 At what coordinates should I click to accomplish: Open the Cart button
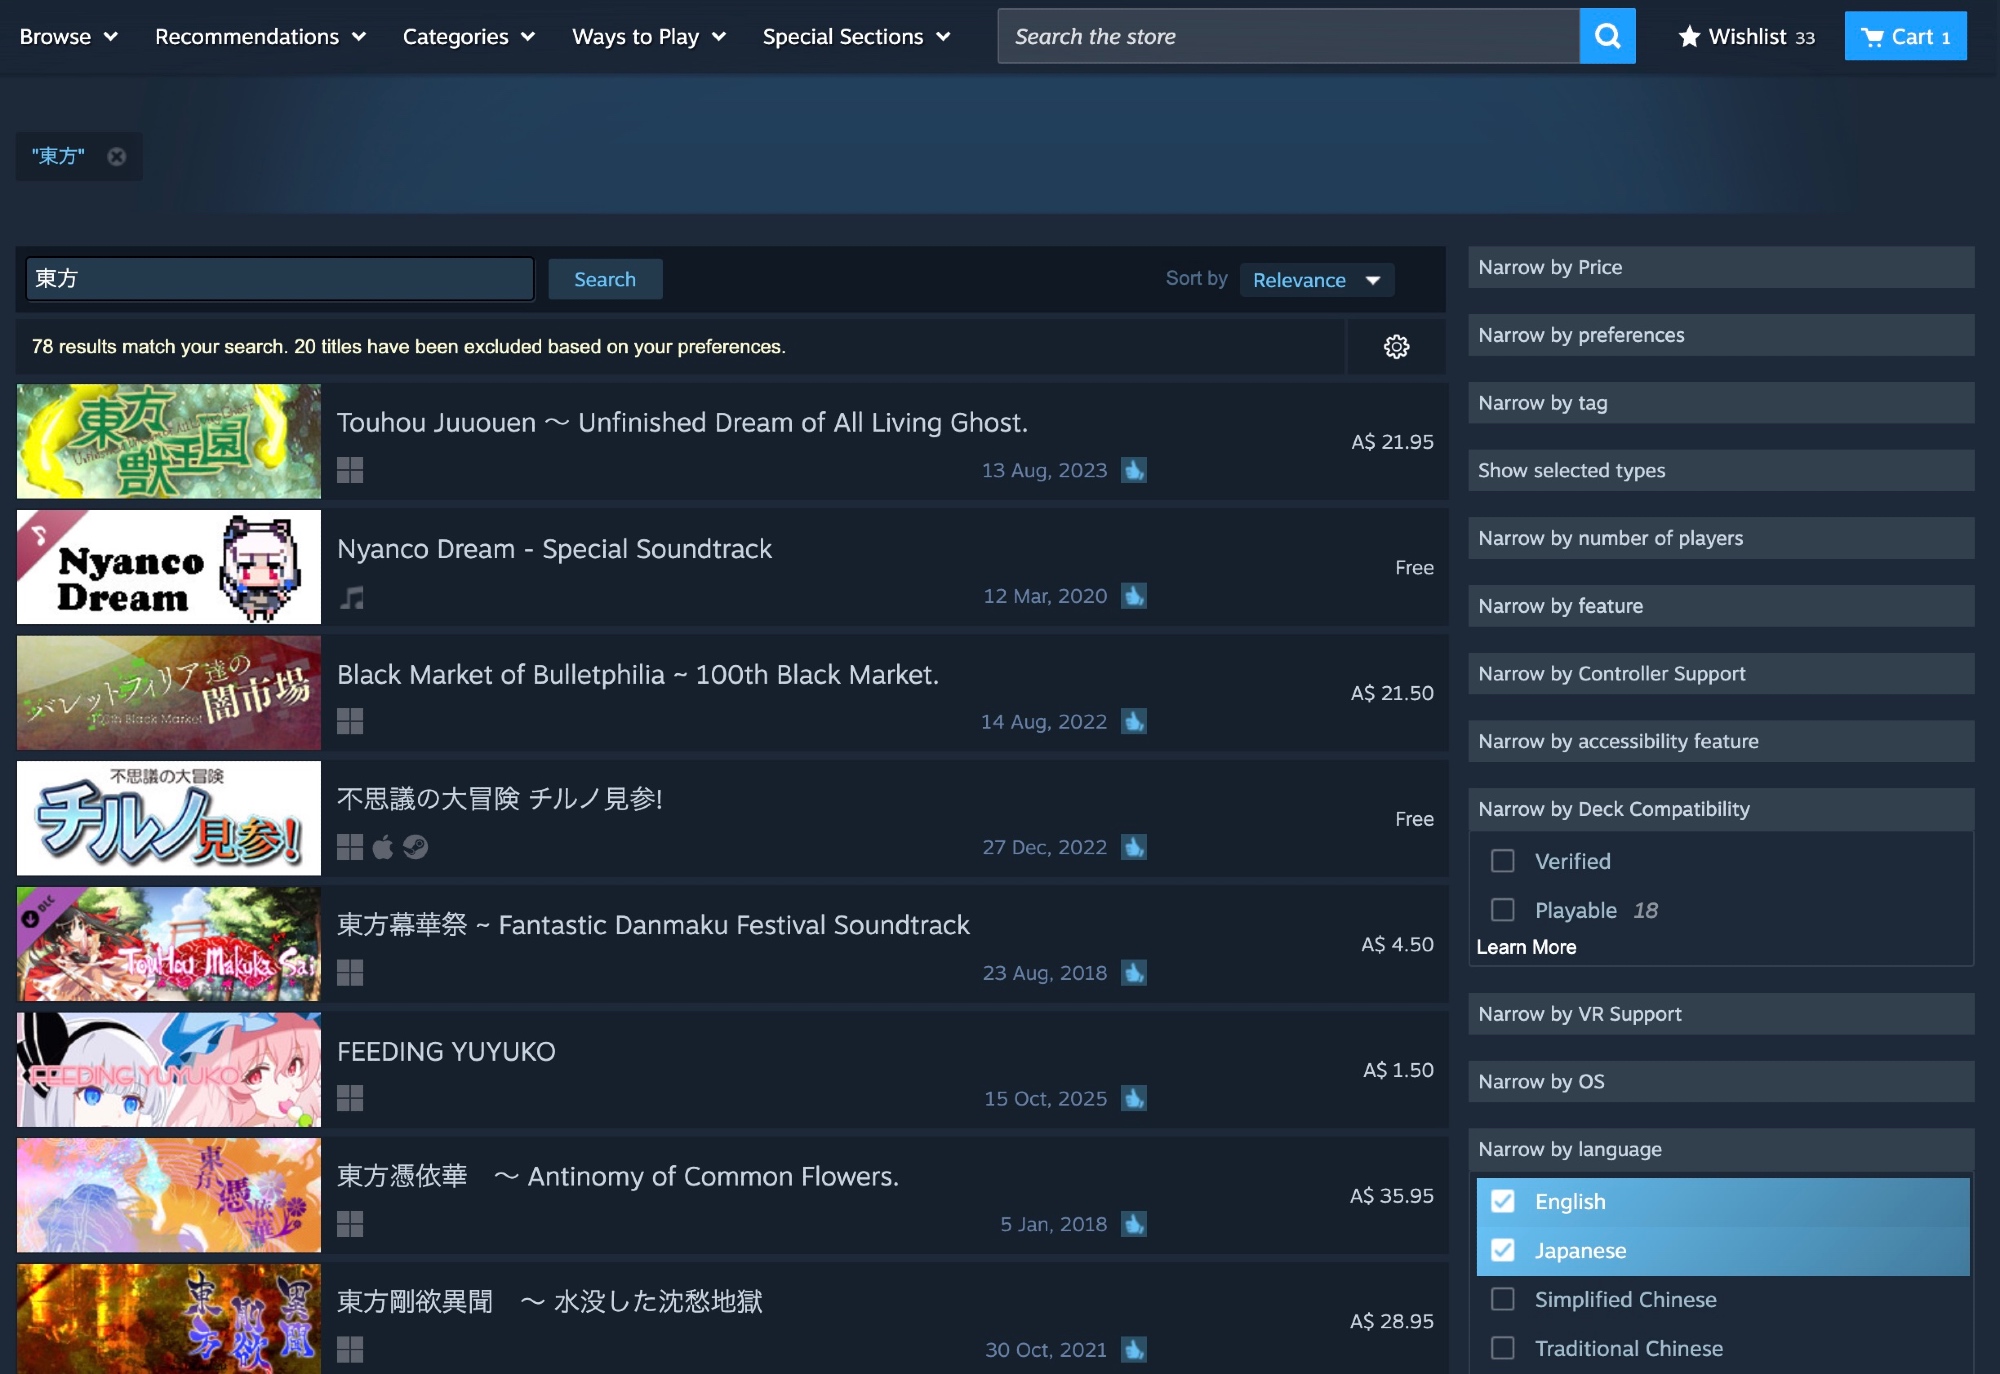[x=1905, y=37]
